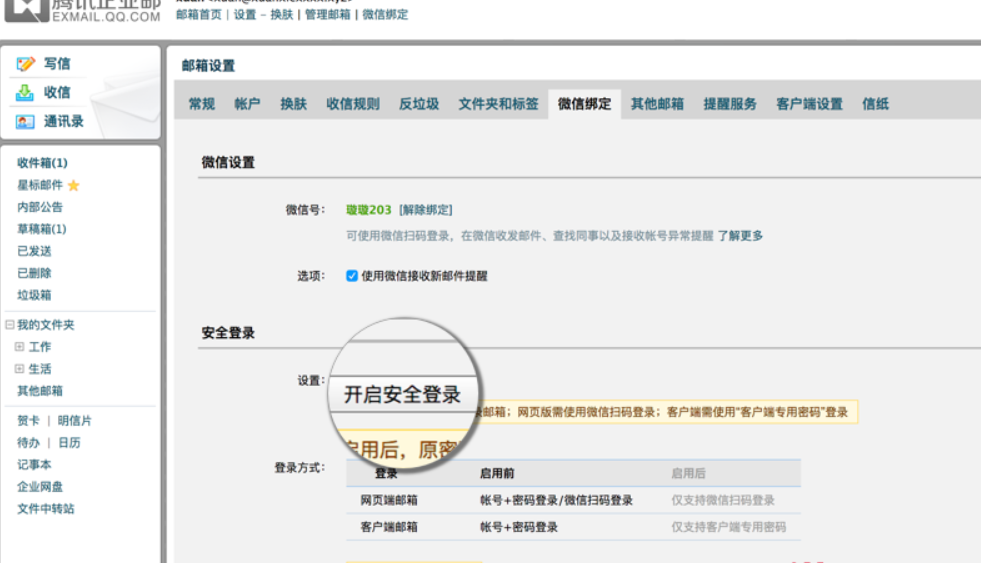Open the 草稿箱(1) drafts folder
981x563 pixels.
click(x=41, y=229)
